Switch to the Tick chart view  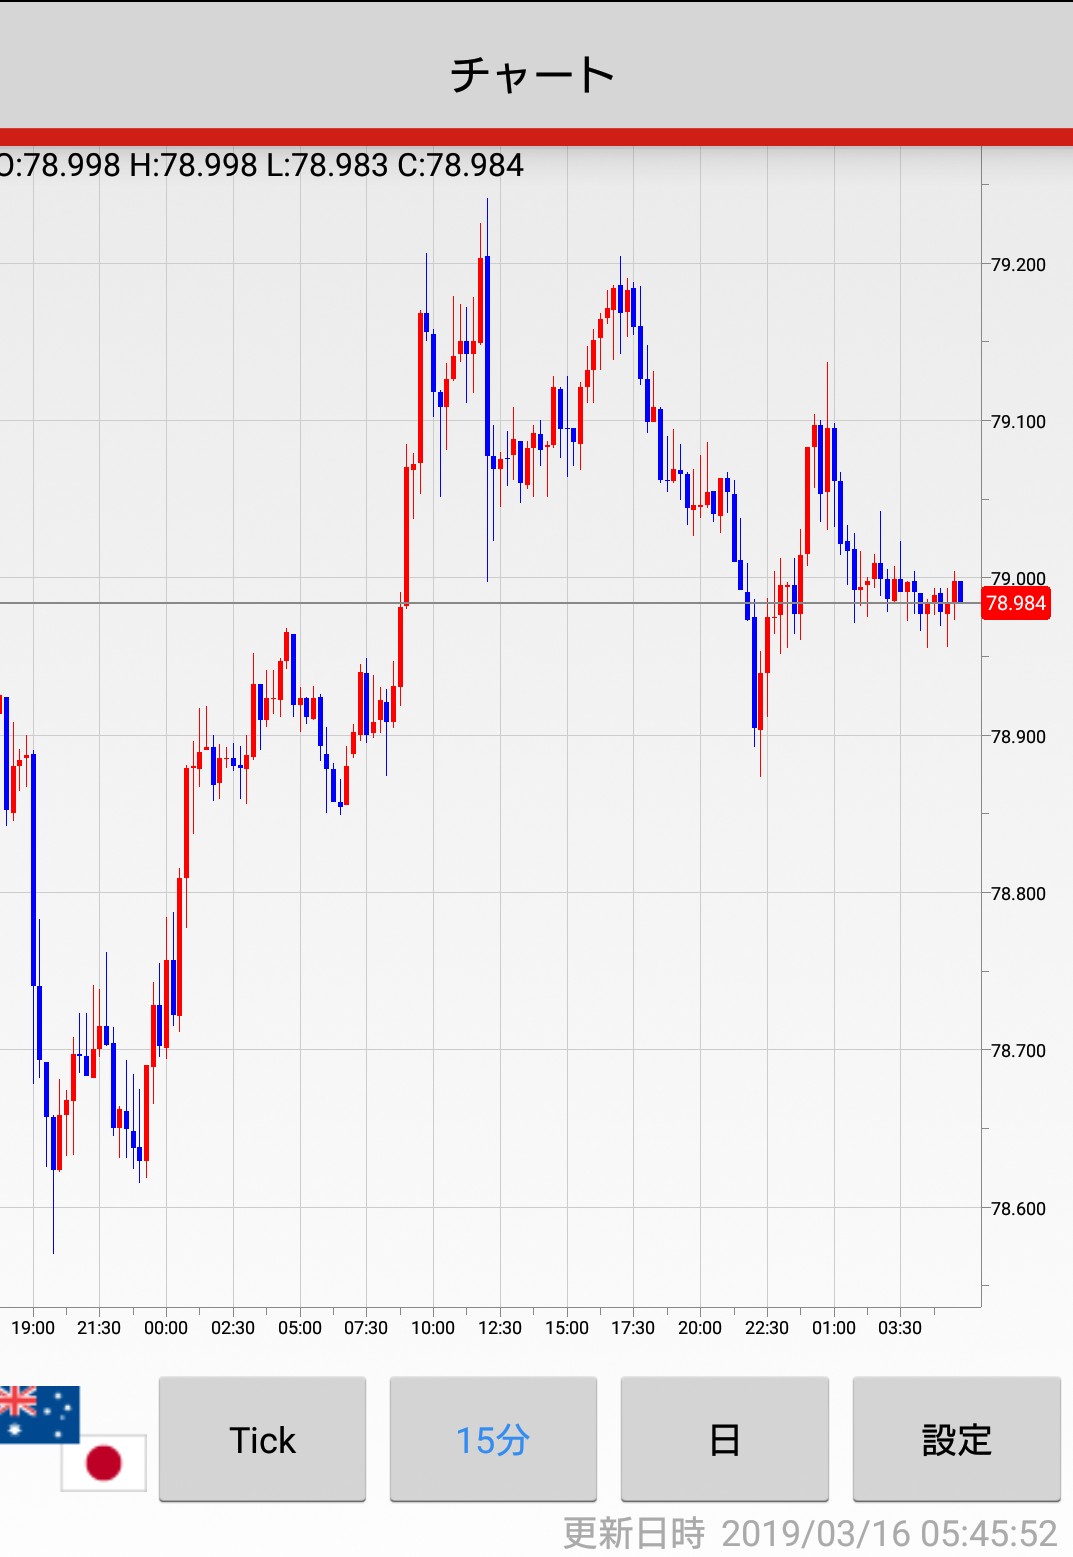point(262,1440)
